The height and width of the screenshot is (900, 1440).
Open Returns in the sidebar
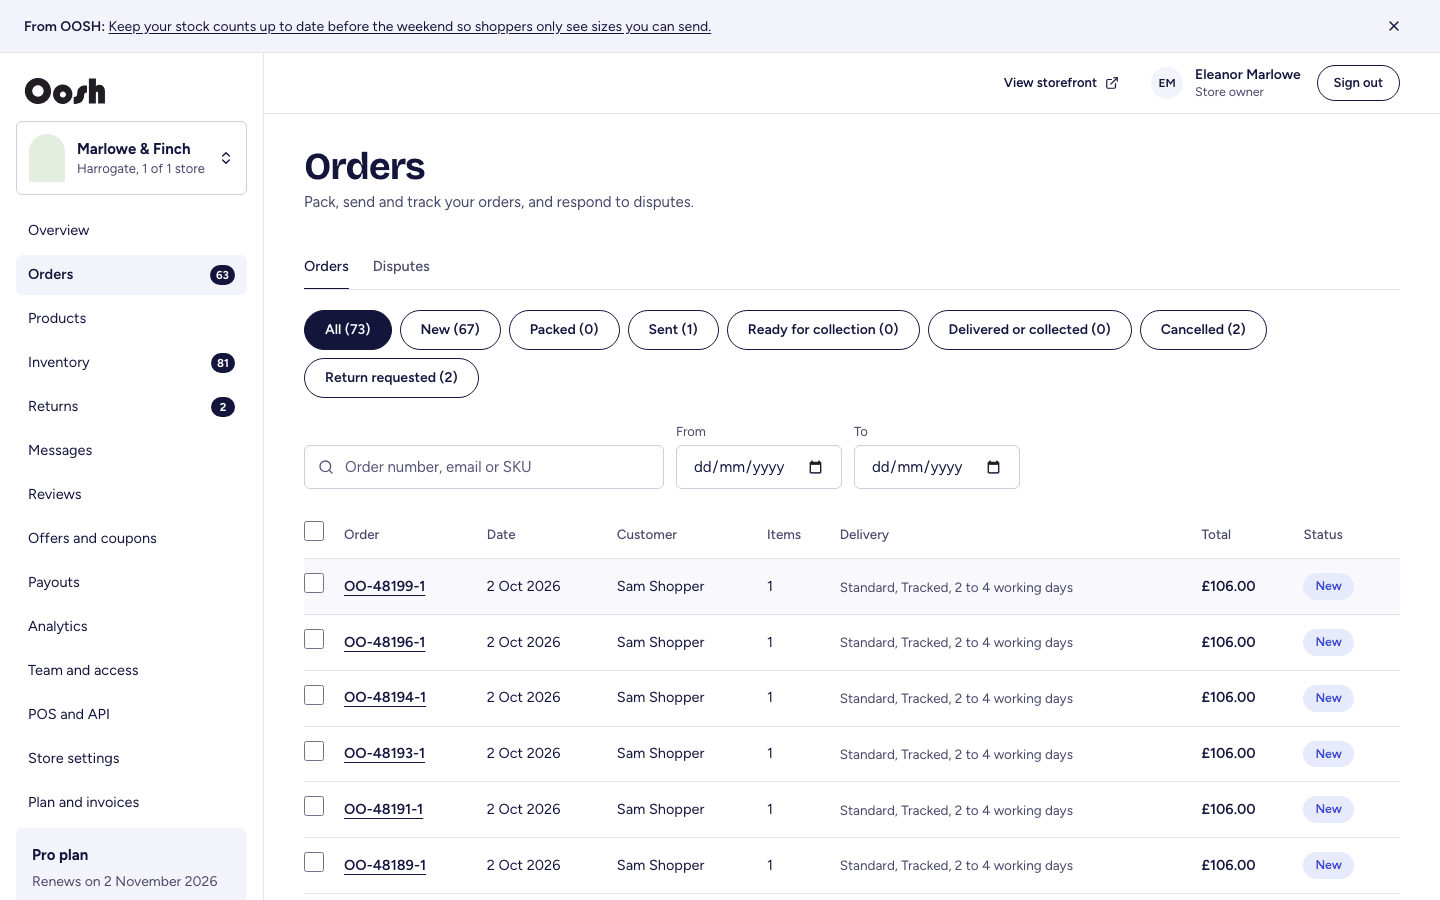click(x=131, y=406)
